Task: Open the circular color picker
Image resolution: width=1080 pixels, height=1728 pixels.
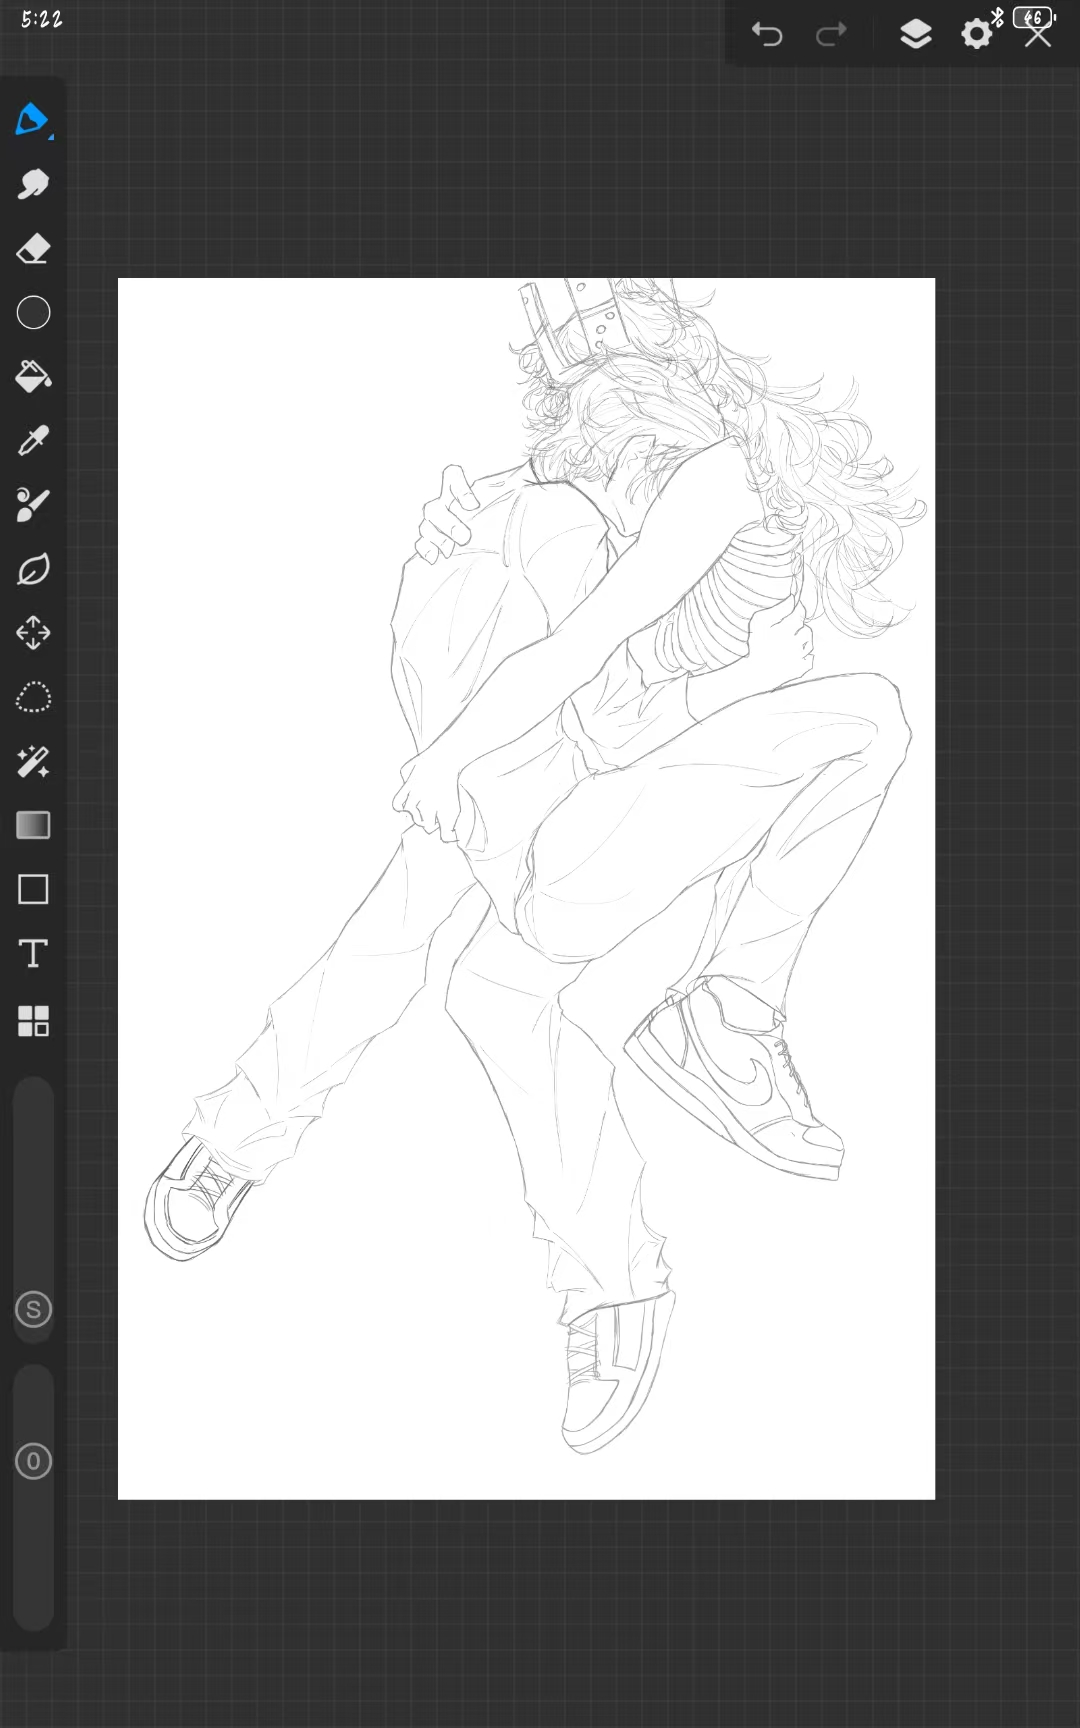Action: coord(33,313)
